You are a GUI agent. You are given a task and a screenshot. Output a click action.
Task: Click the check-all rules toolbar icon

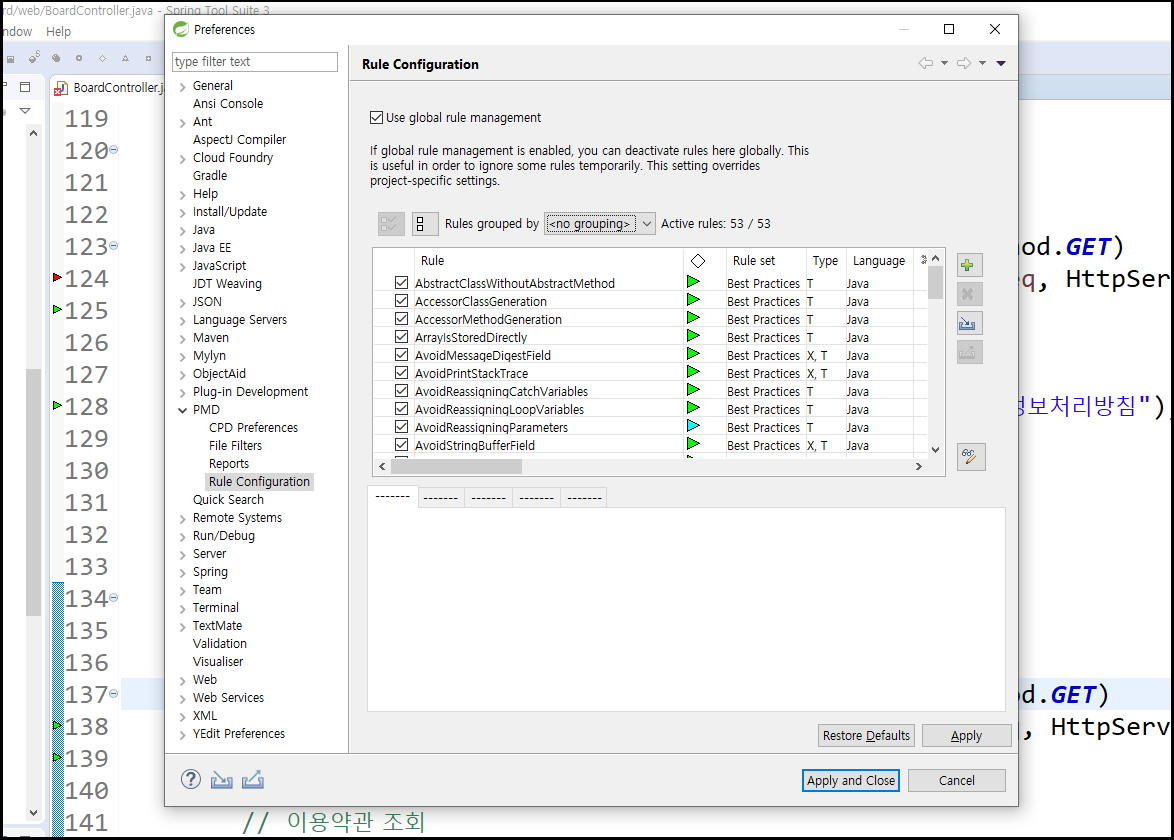click(x=391, y=224)
